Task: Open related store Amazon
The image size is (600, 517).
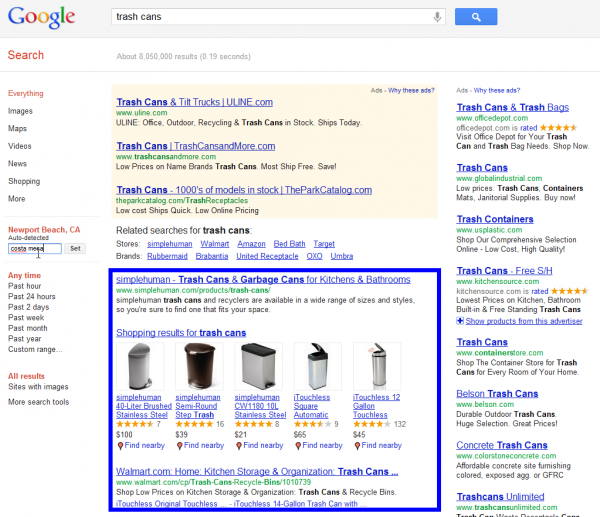Action: click(x=251, y=244)
